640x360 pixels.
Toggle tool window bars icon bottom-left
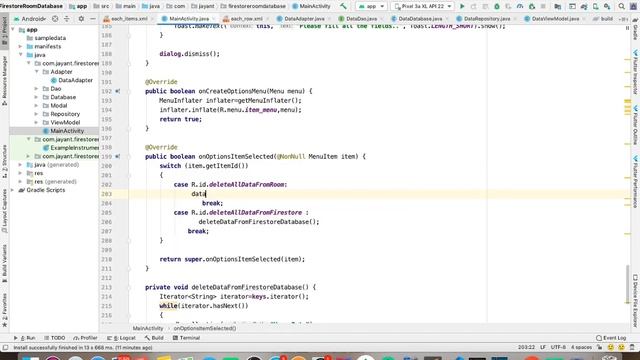(5, 348)
